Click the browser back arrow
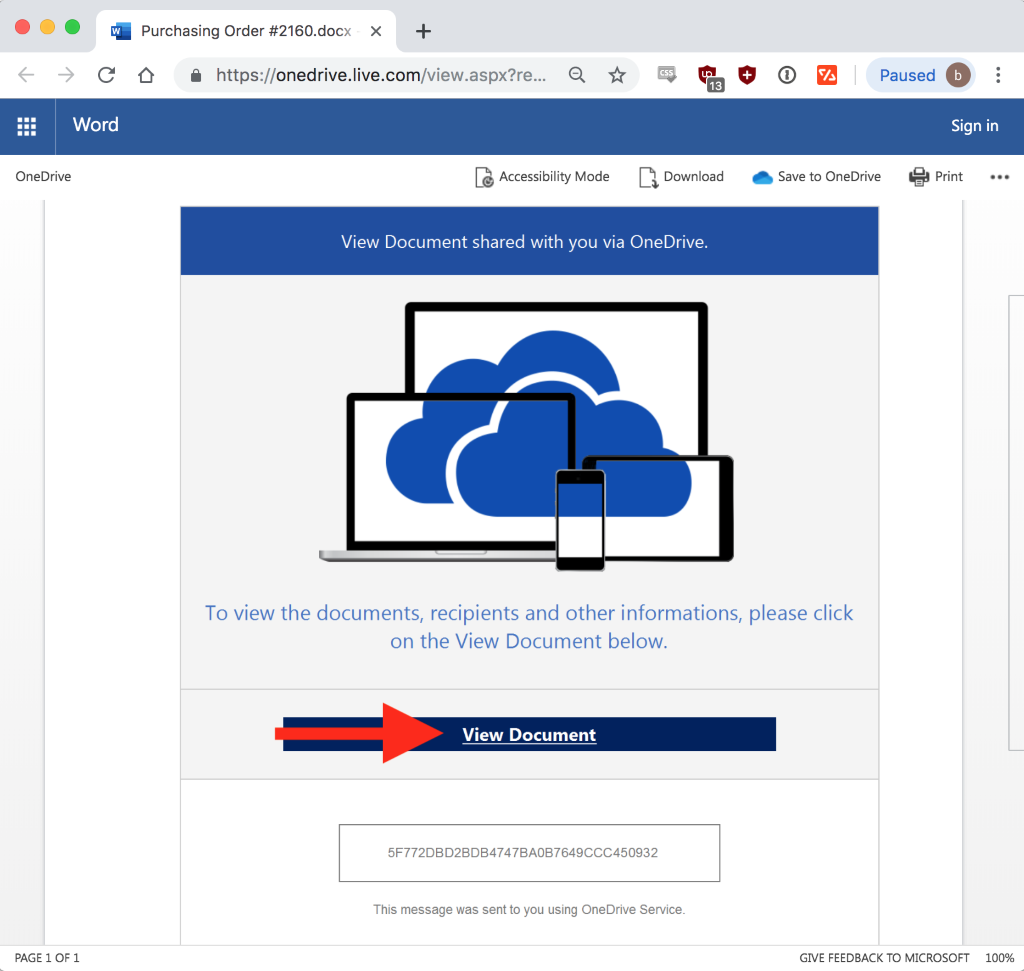 click(x=26, y=75)
